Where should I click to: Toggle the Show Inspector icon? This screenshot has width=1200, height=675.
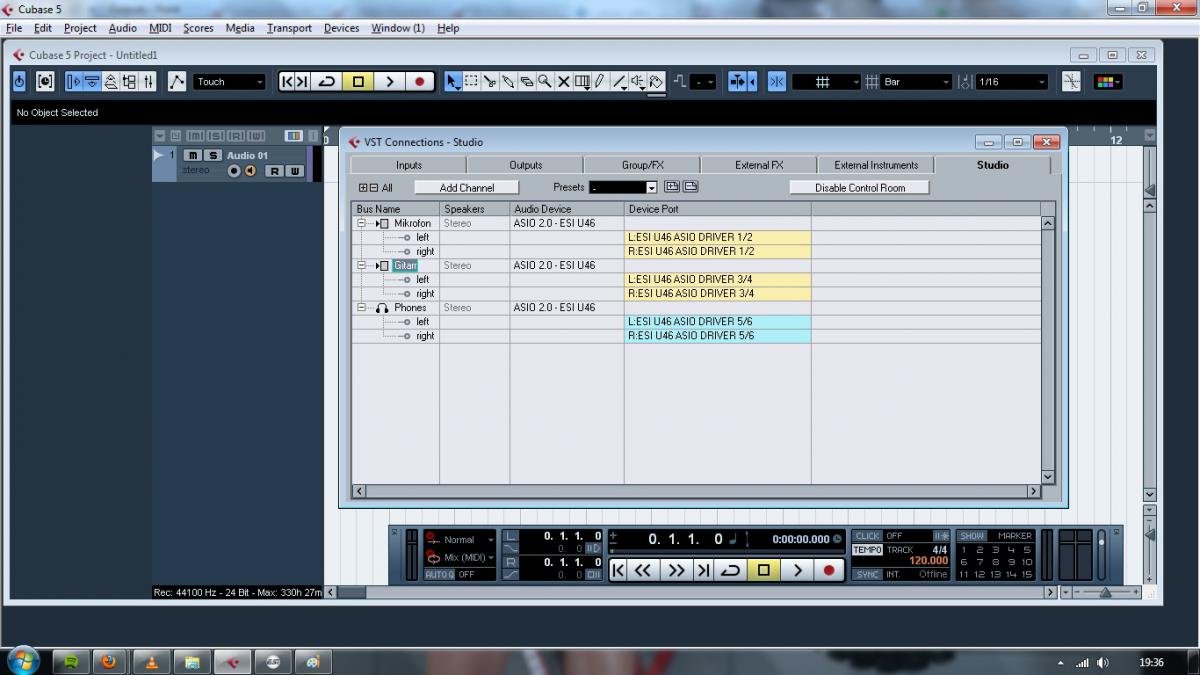(74, 82)
